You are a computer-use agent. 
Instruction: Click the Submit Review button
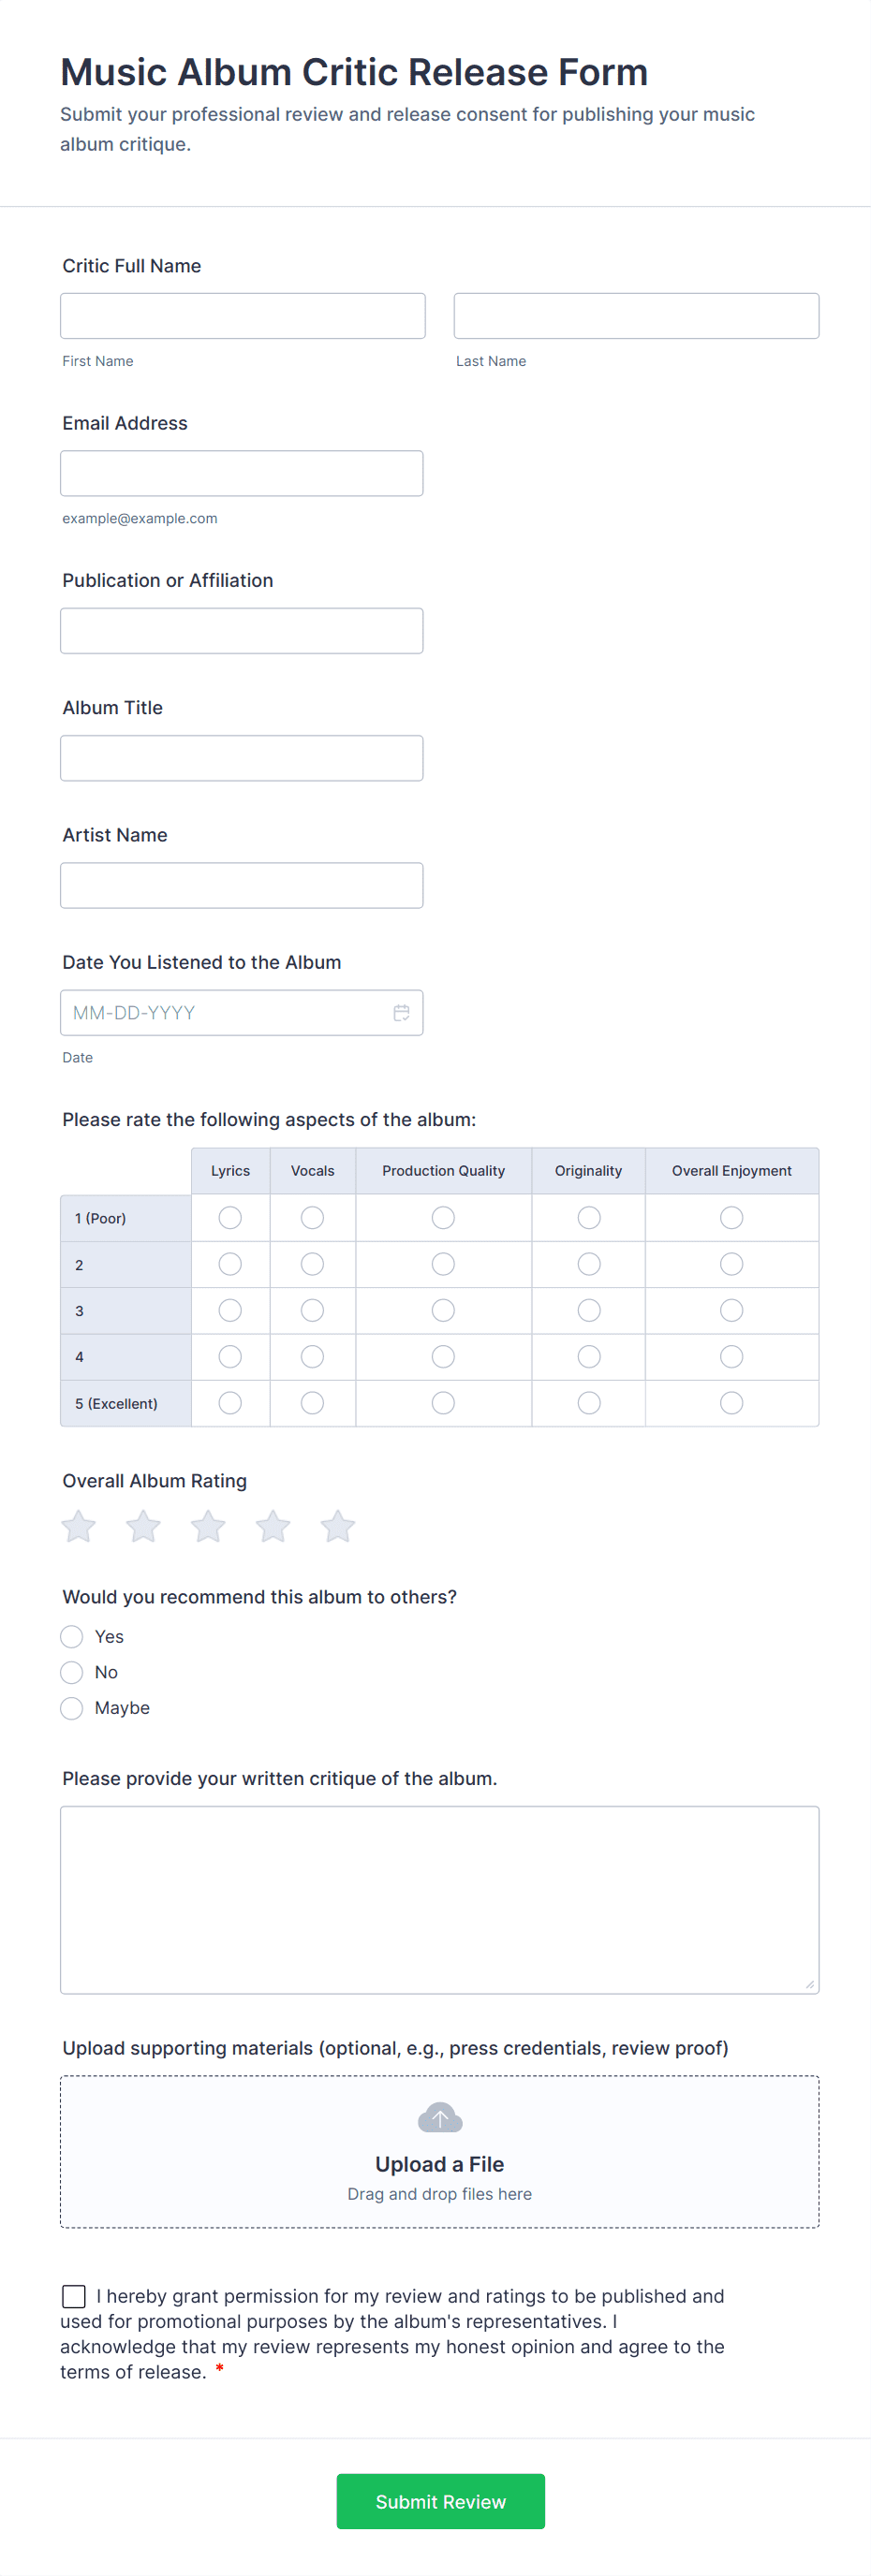pyautogui.click(x=440, y=2501)
